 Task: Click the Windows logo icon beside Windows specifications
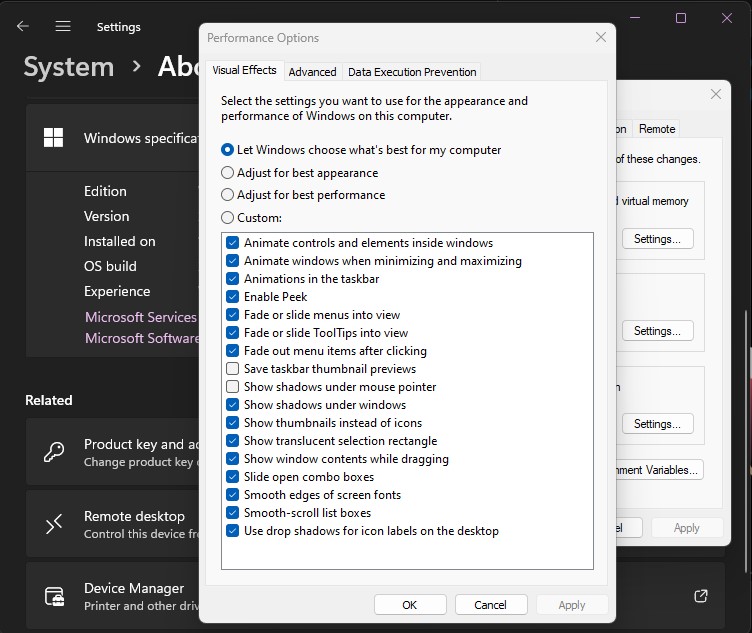[53, 138]
